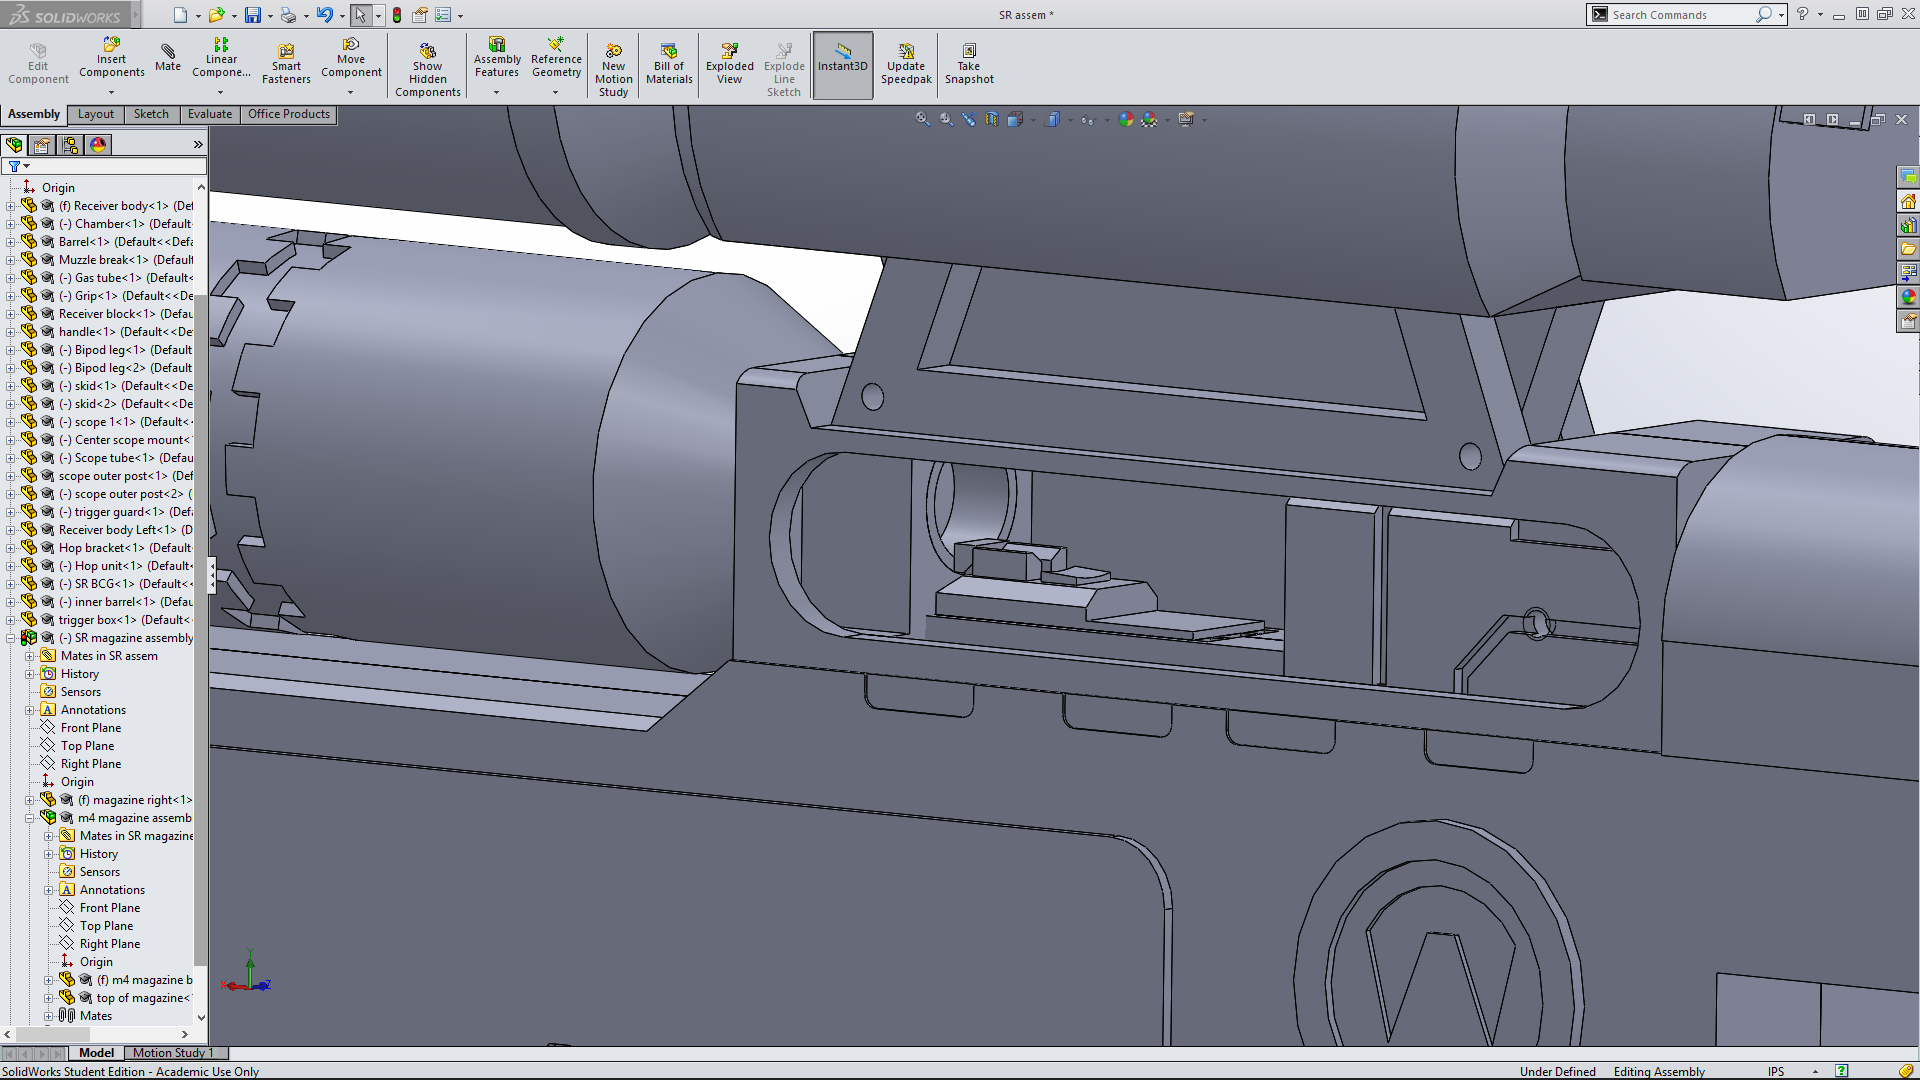The width and height of the screenshot is (1920, 1080).
Task: Click Show Hidden Components
Action: pos(428,70)
